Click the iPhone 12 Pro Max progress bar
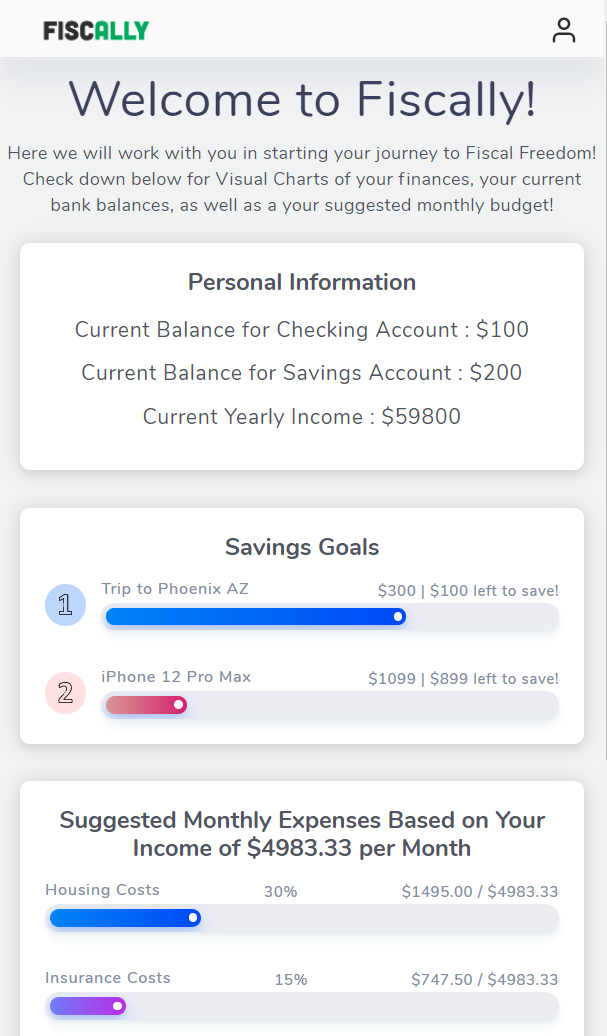 330,705
